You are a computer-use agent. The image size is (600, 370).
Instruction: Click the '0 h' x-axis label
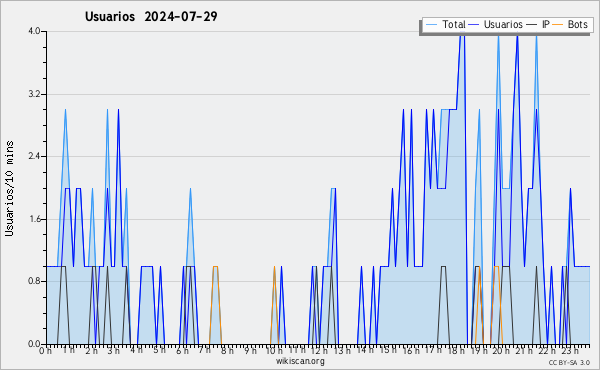pos(45,350)
